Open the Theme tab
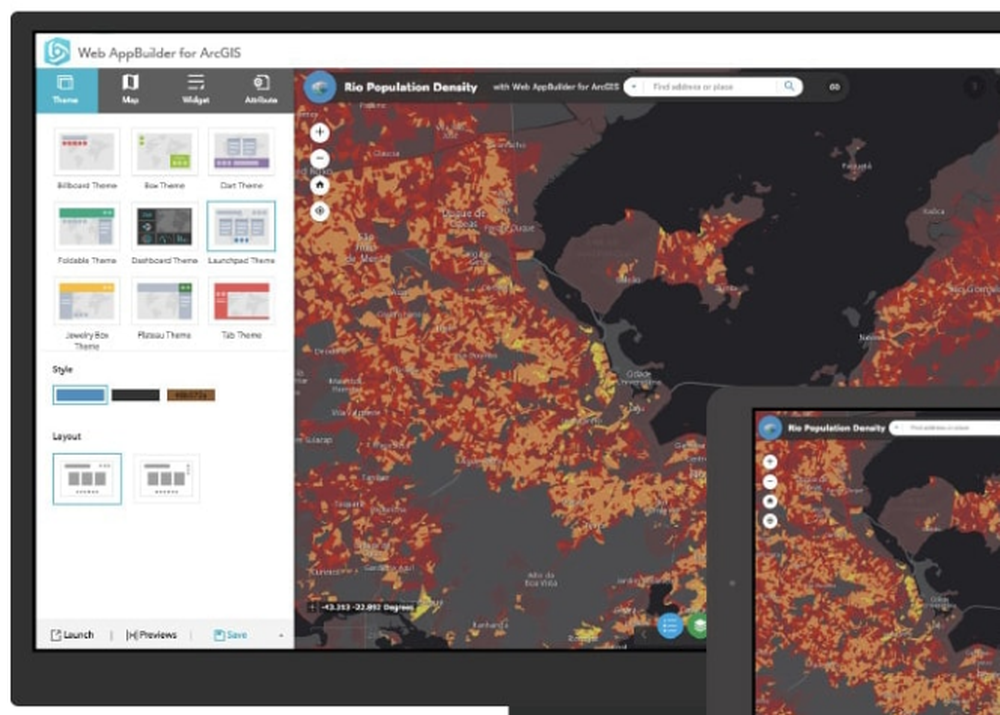The image size is (1000, 715). (x=66, y=91)
